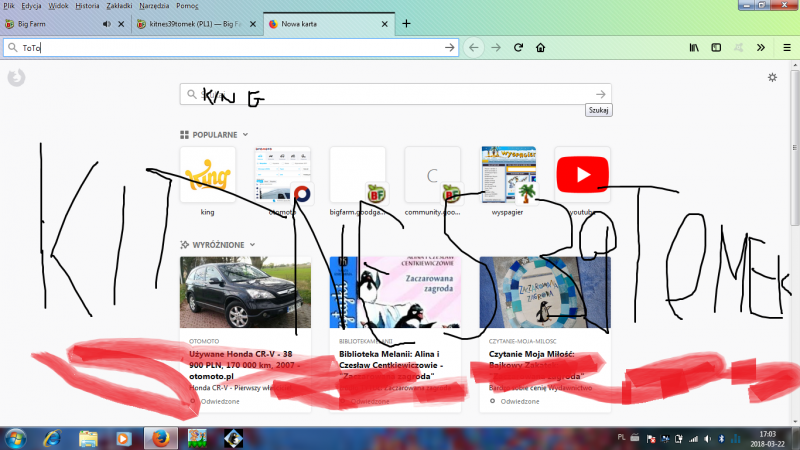Open a new tab with plus button

pyautogui.click(x=406, y=23)
